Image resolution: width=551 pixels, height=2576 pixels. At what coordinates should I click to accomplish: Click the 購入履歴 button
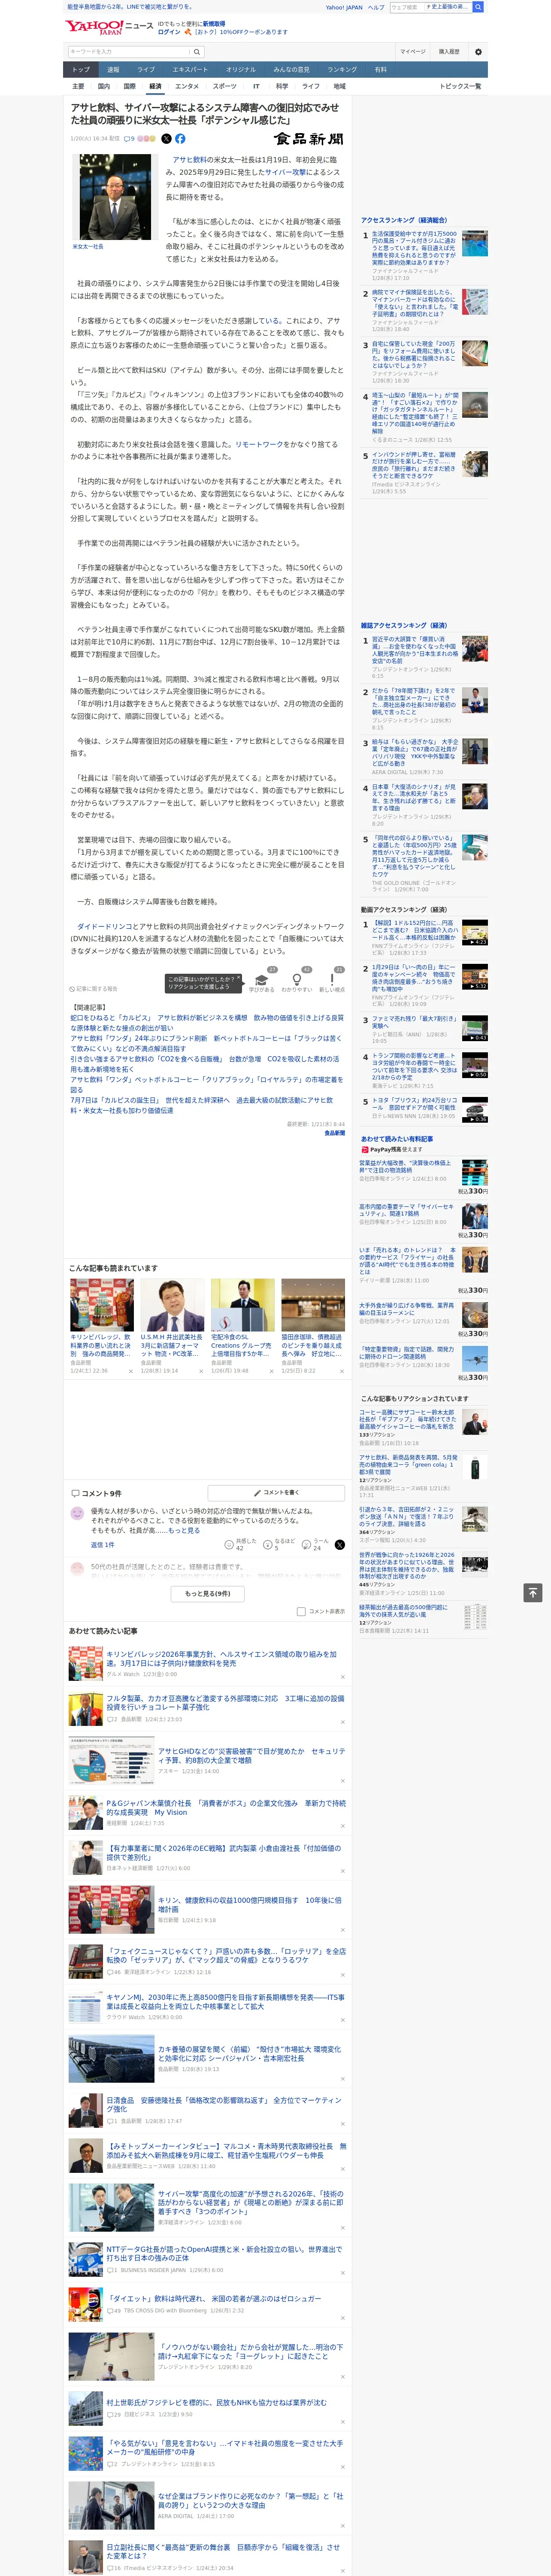coord(449,52)
